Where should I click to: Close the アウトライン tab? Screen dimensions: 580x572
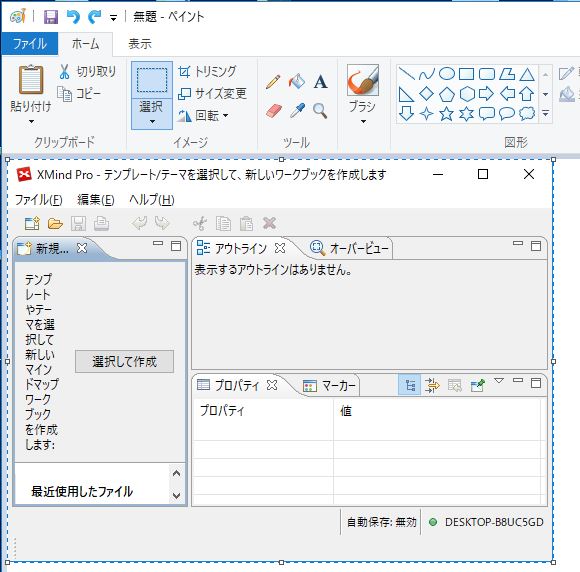point(280,248)
